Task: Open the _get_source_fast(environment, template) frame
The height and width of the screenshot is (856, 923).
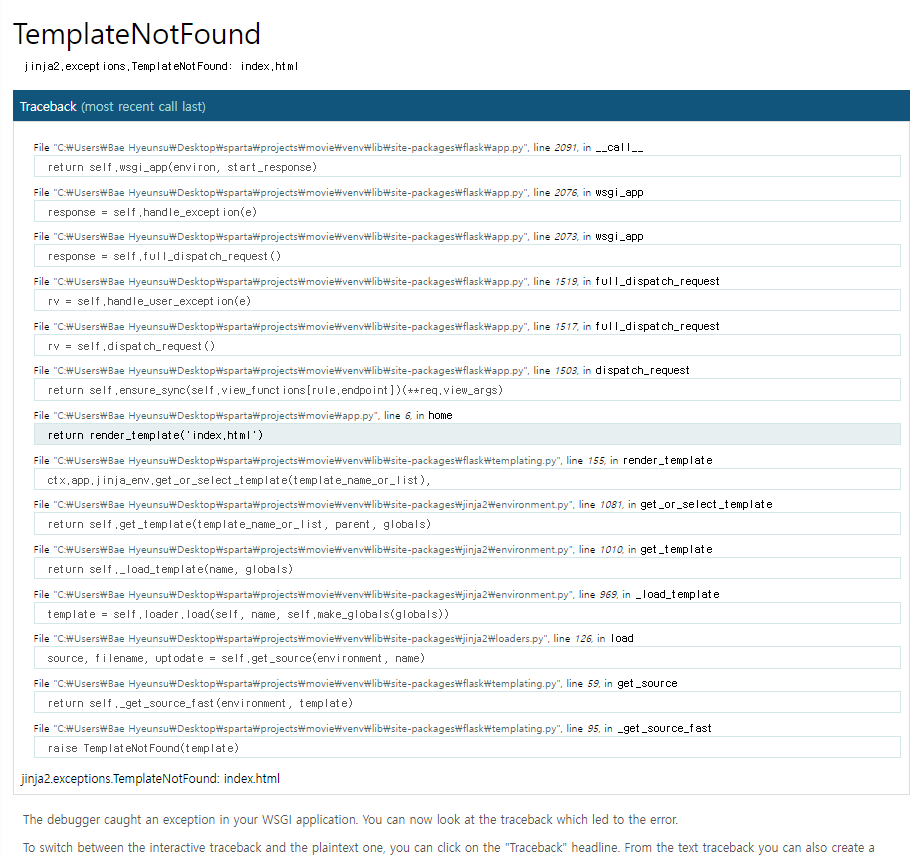Action: click(x=467, y=702)
